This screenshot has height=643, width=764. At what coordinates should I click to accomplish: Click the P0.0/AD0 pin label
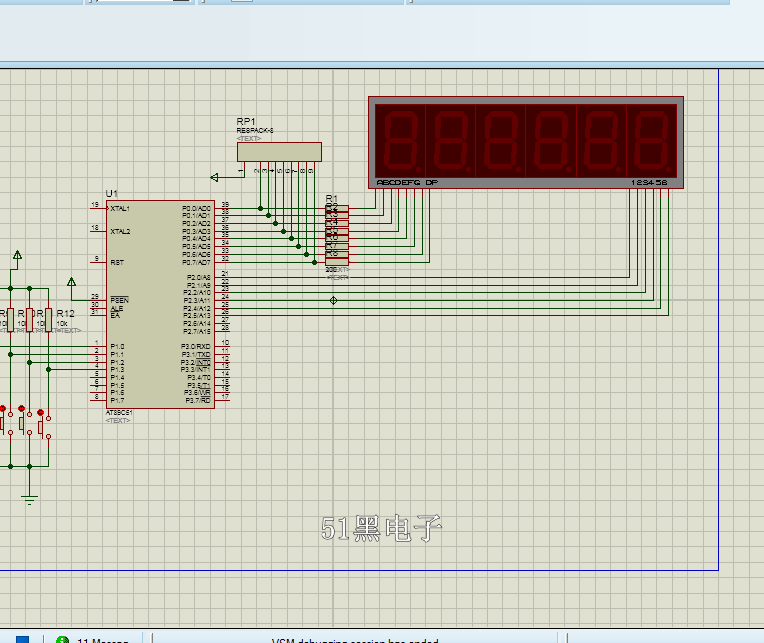196,208
